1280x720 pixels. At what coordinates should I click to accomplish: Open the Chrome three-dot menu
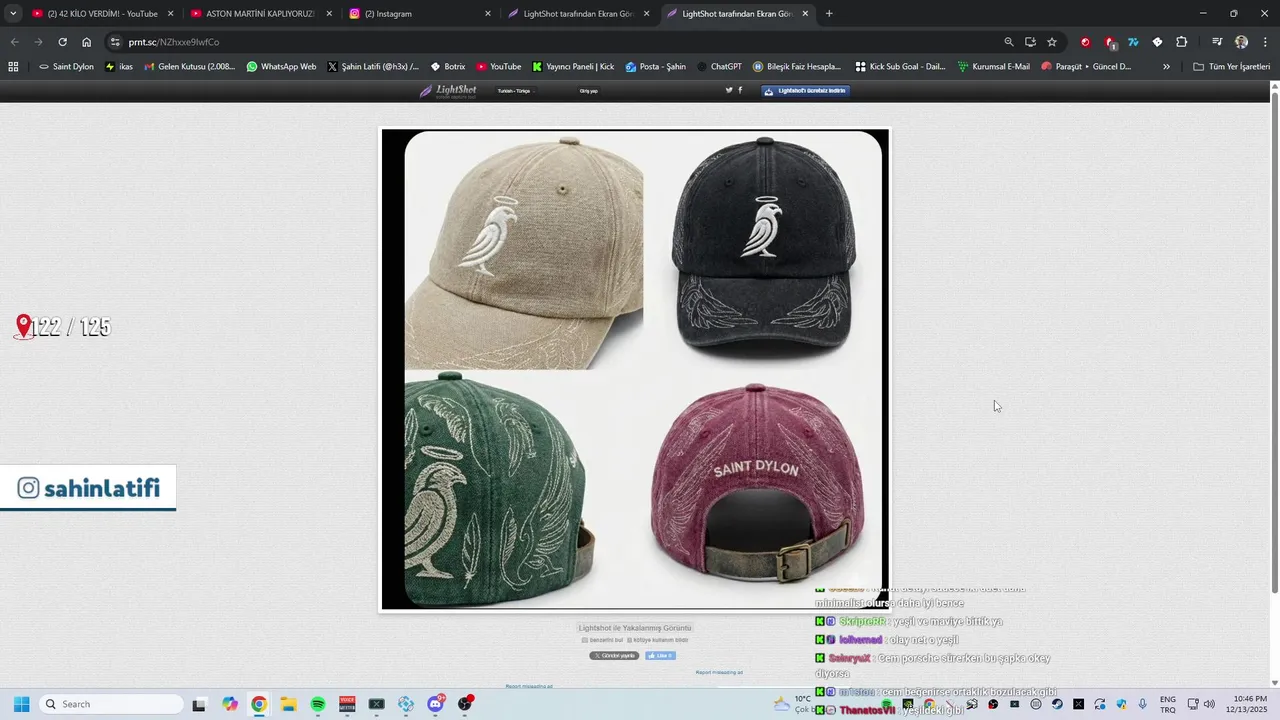pyautogui.click(x=1265, y=42)
